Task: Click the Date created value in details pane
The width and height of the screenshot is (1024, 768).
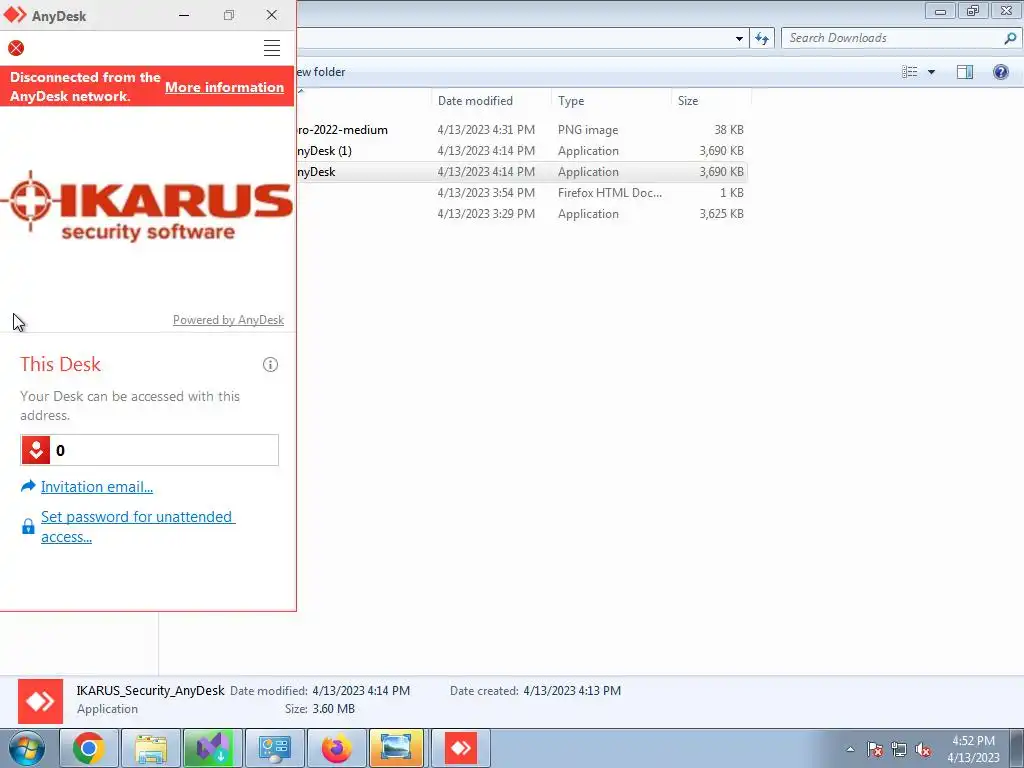Action: pos(572,690)
